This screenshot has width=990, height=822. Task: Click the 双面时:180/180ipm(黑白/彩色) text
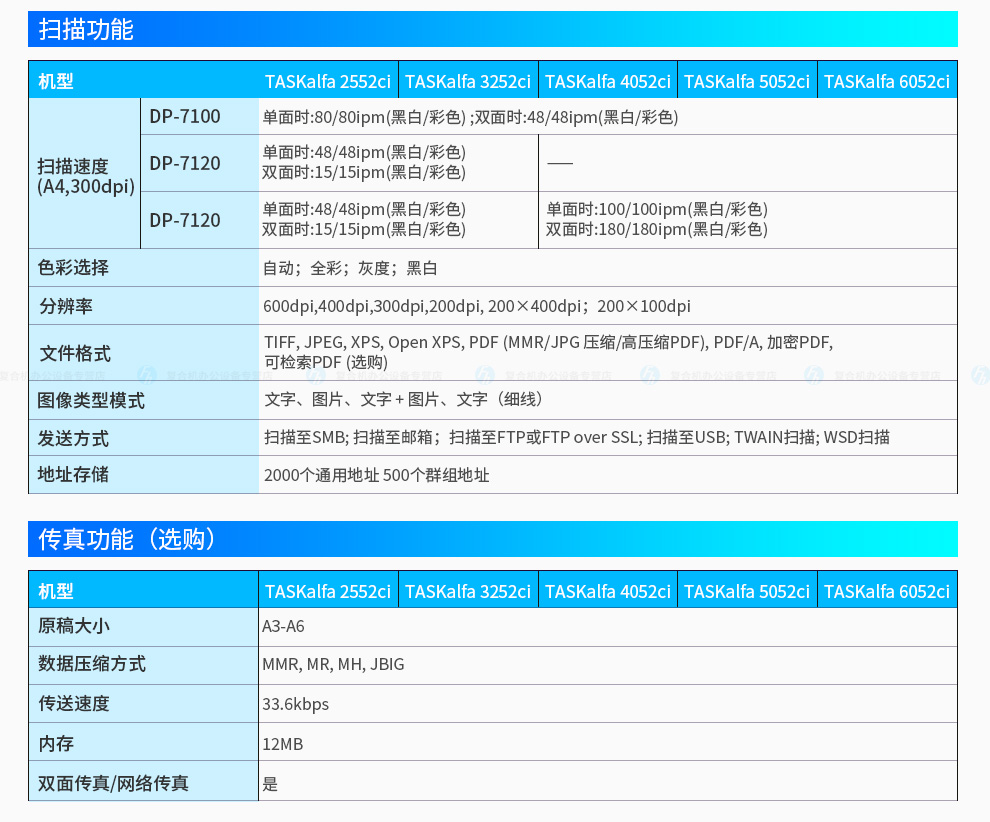[x=657, y=229]
